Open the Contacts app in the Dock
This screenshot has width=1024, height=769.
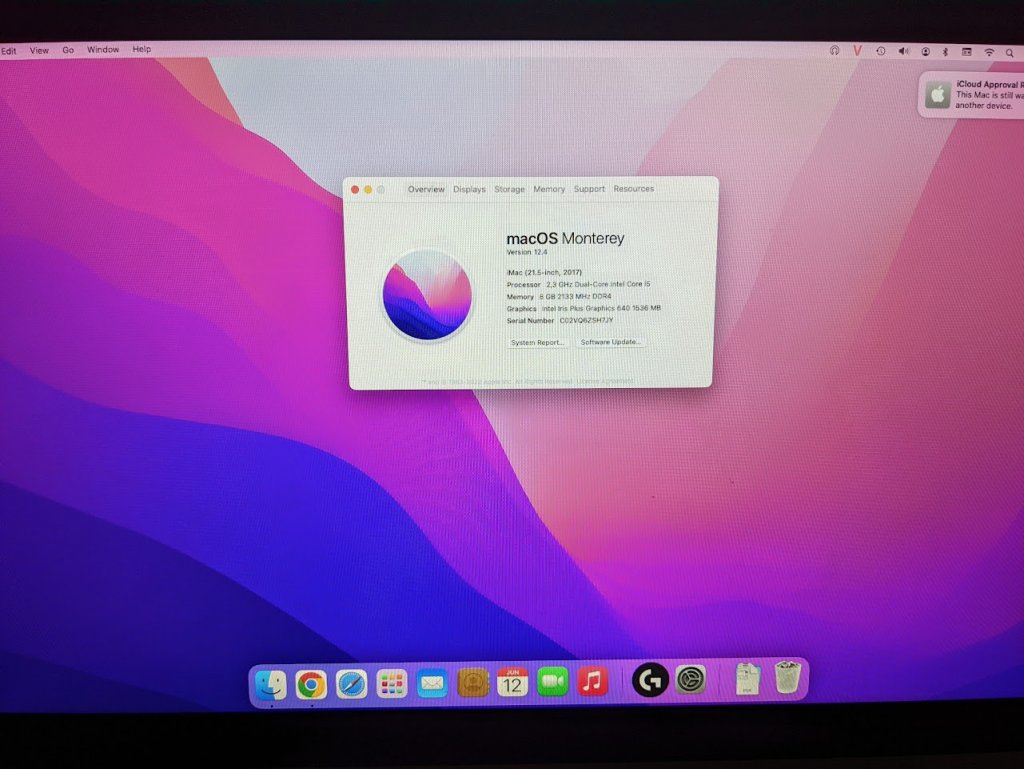click(473, 683)
